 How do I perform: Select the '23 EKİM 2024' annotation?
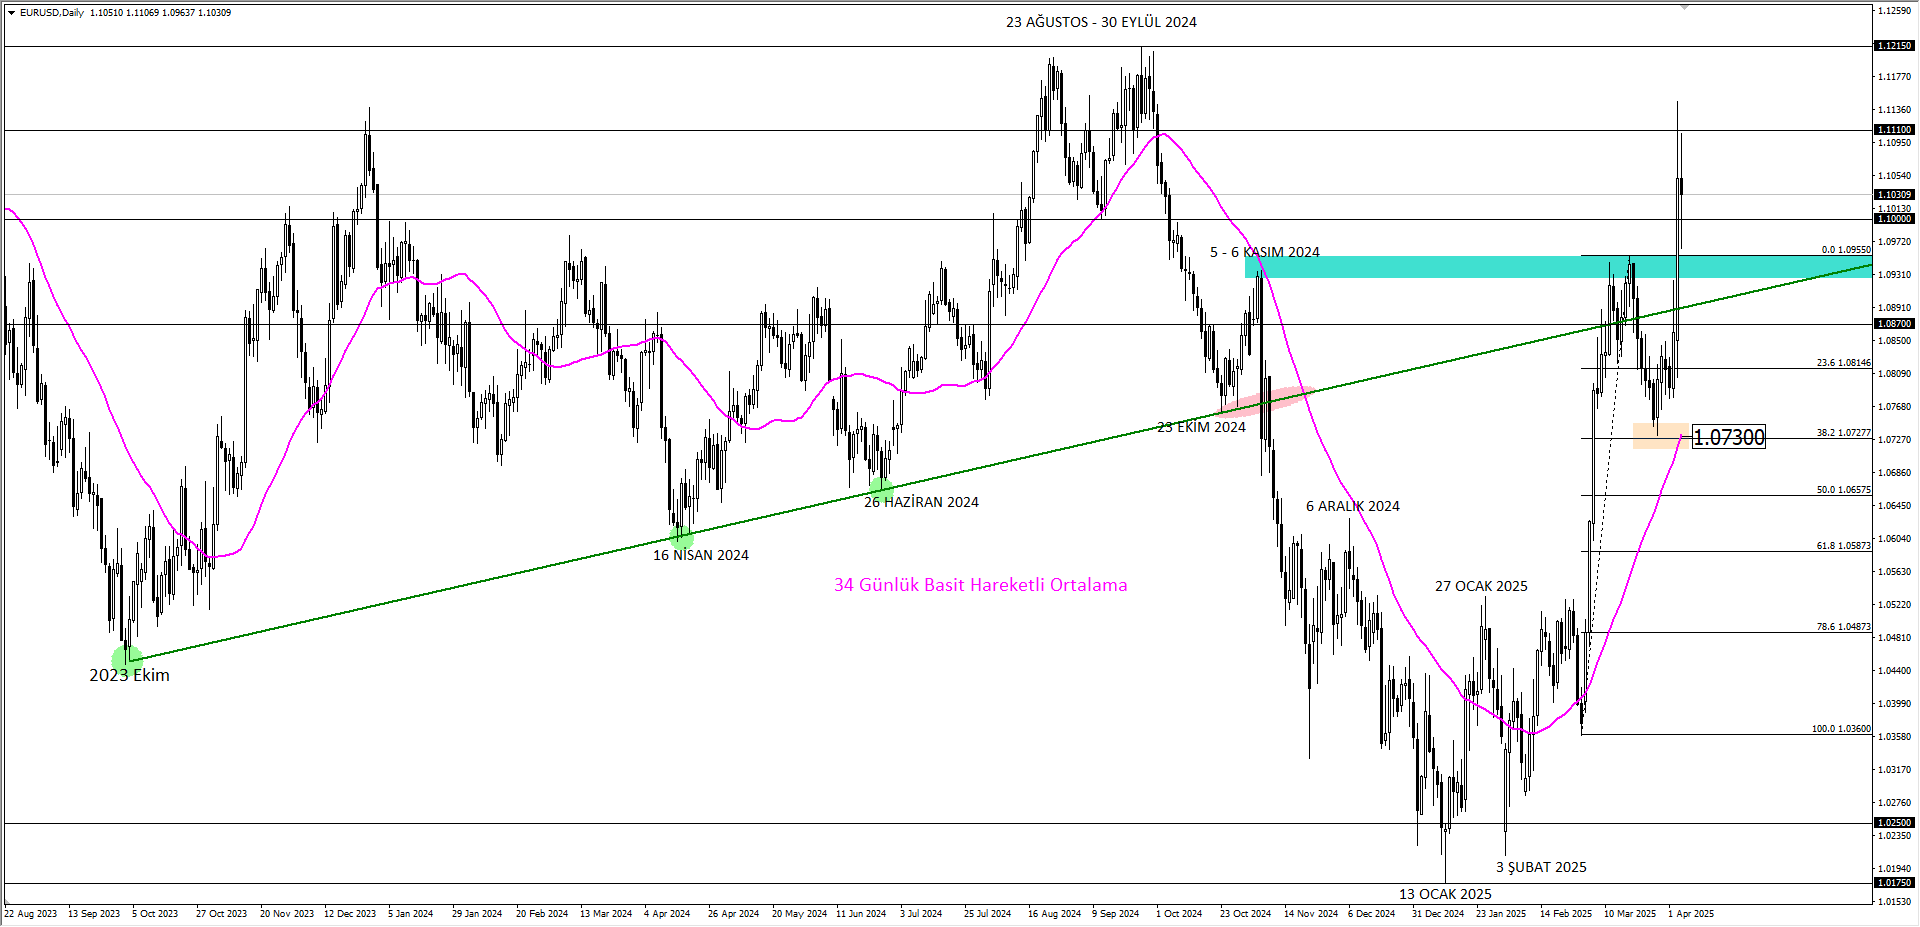pyautogui.click(x=1201, y=427)
